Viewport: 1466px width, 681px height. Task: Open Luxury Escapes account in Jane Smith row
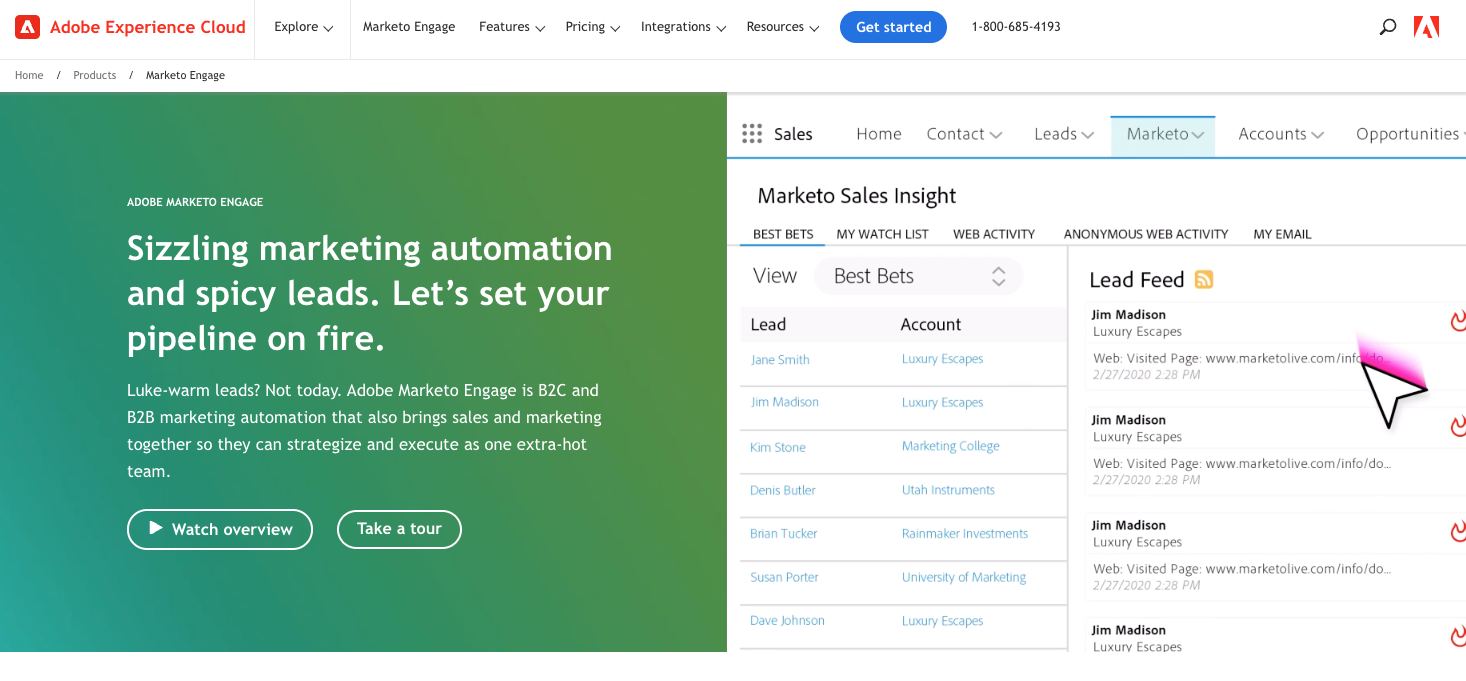tap(942, 359)
